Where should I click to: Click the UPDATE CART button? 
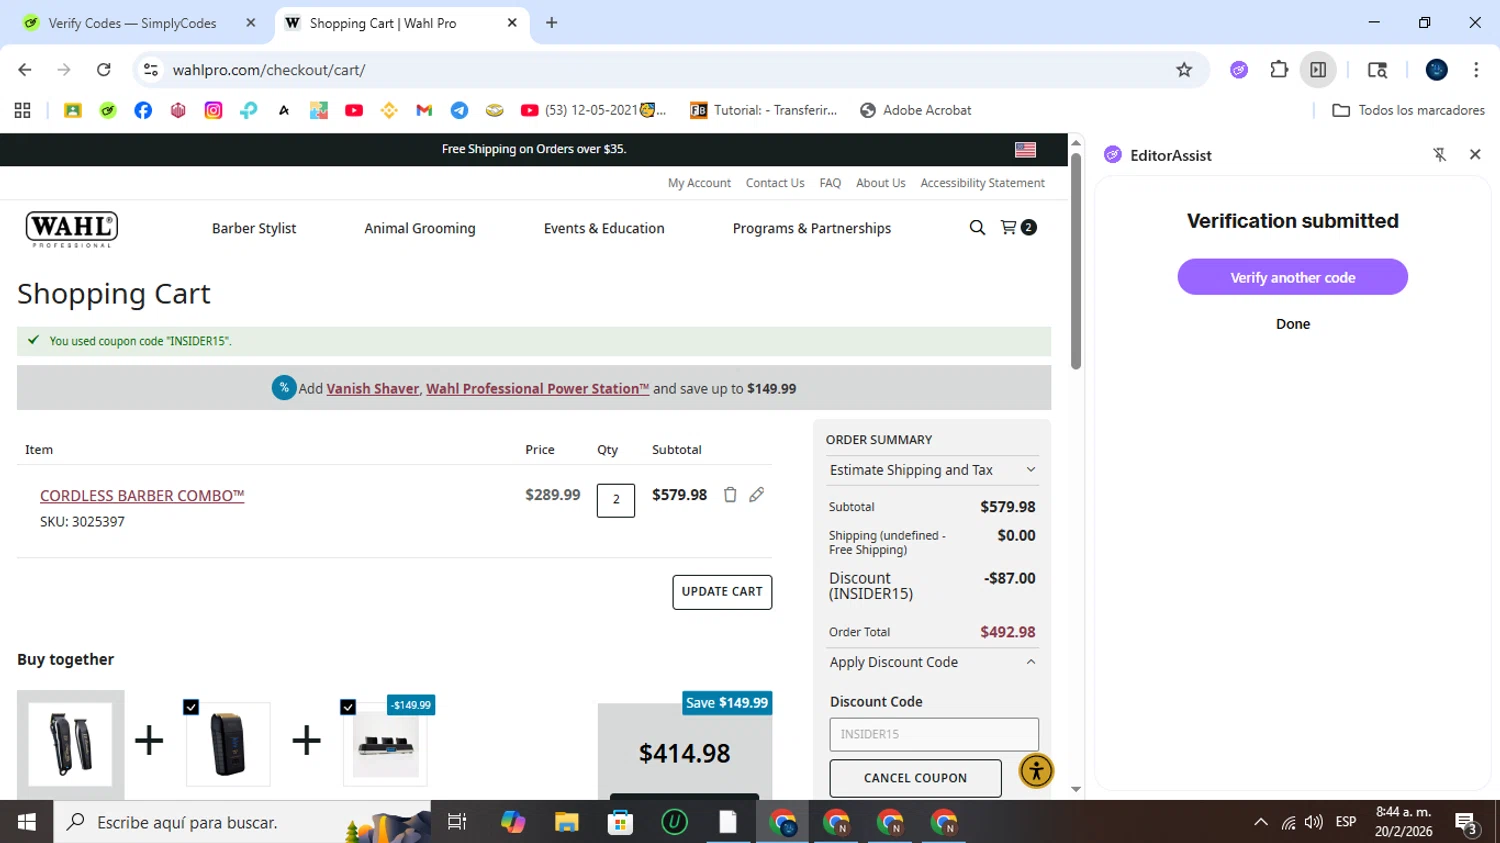coord(722,592)
